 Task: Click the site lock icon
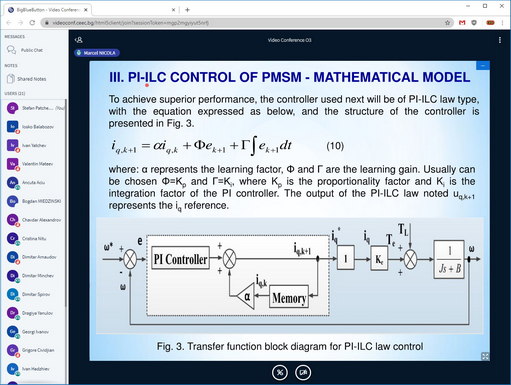coord(47,23)
